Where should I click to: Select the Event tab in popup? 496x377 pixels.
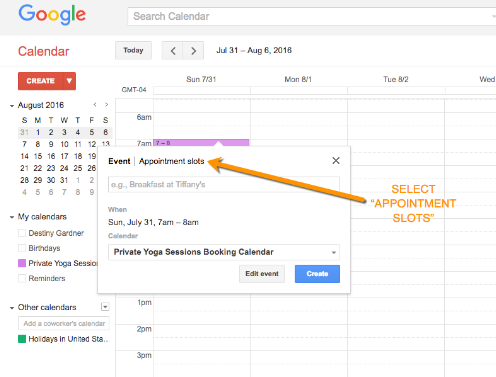pos(119,161)
